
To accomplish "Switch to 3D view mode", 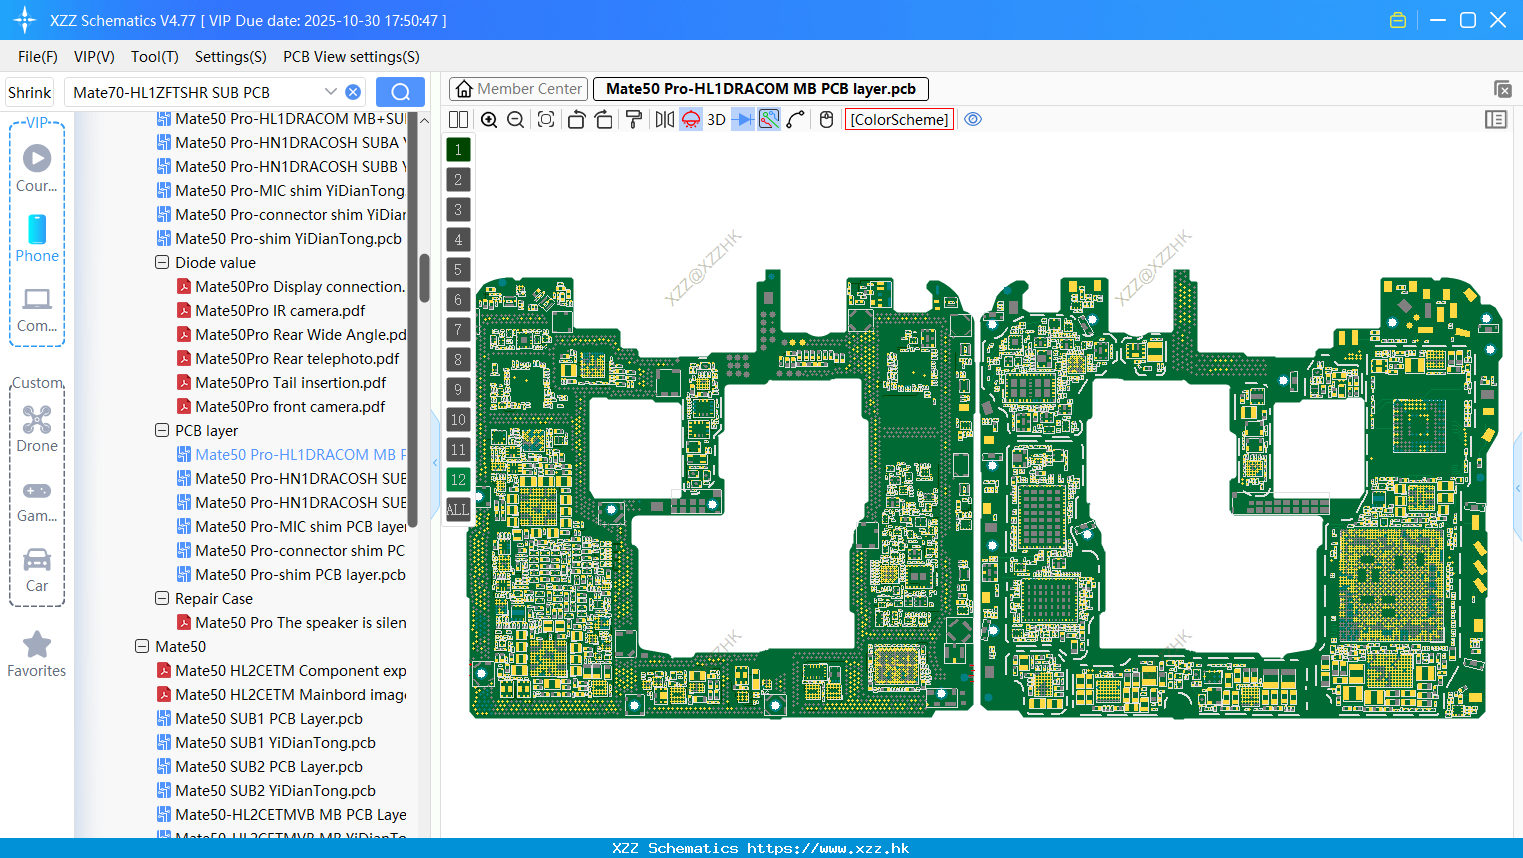I will [x=716, y=119].
